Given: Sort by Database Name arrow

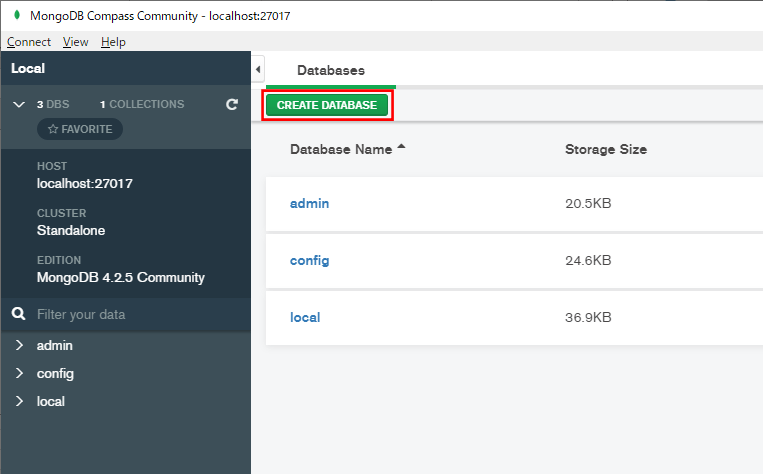Looking at the screenshot, I should point(401,146).
